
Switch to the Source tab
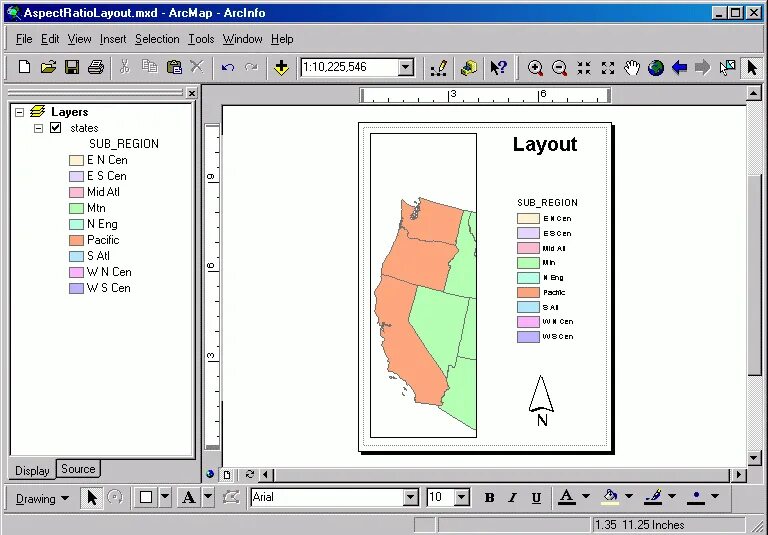pyautogui.click(x=78, y=469)
